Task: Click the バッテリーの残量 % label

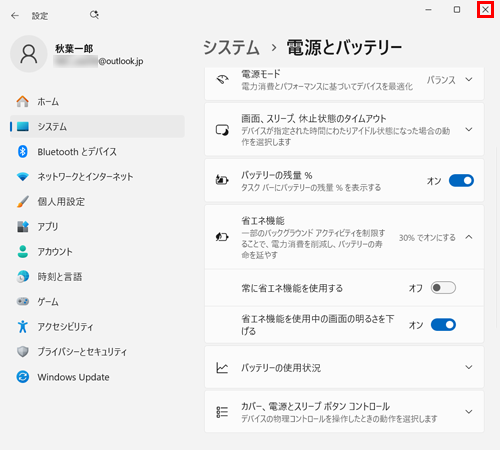Action: pos(277,175)
